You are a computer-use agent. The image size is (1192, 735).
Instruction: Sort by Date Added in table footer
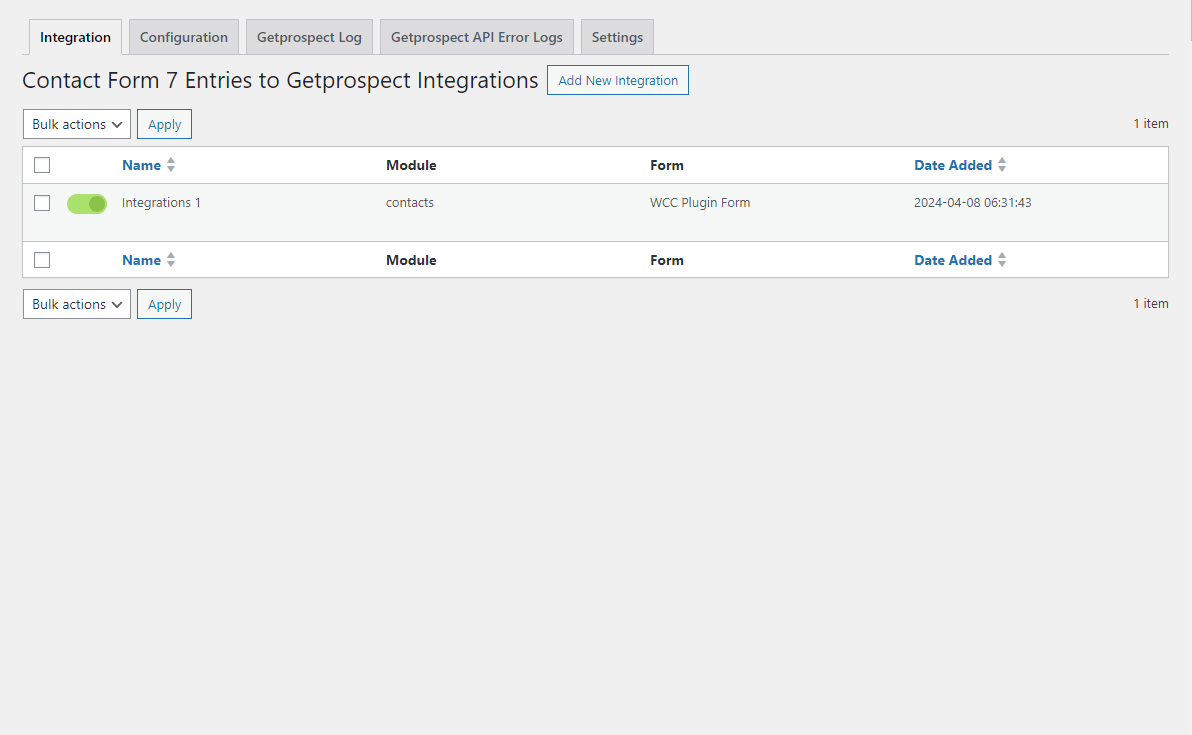[x=953, y=260]
